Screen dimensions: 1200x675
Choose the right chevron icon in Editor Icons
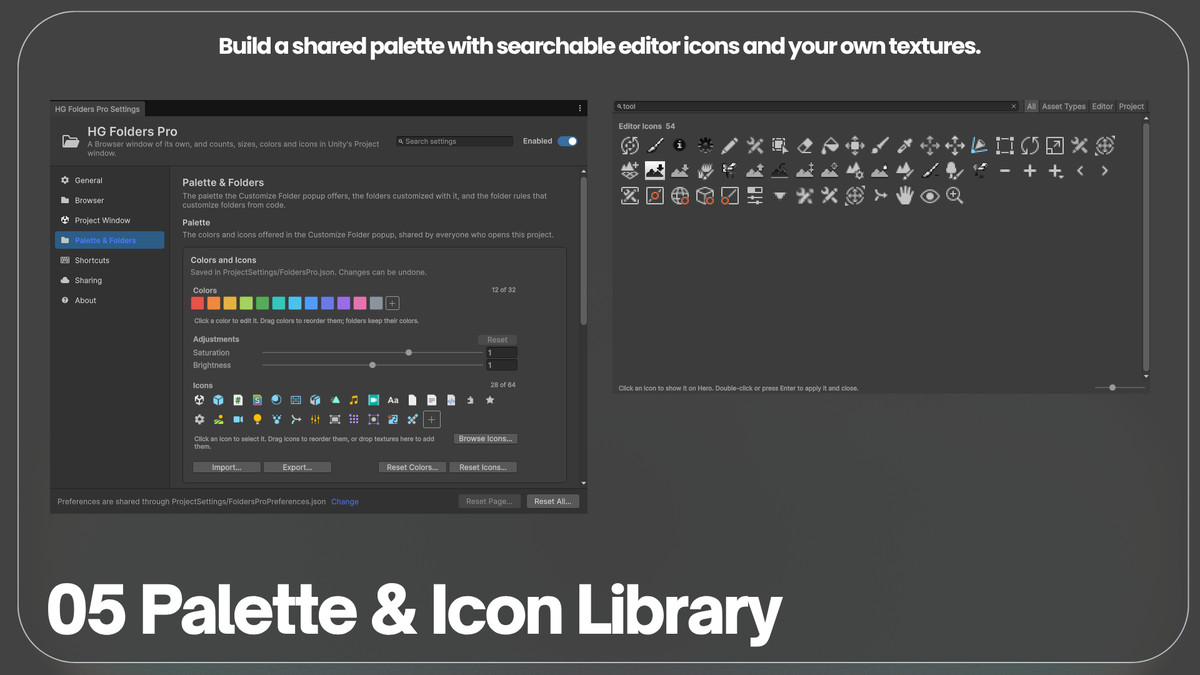[x=1105, y=171]
